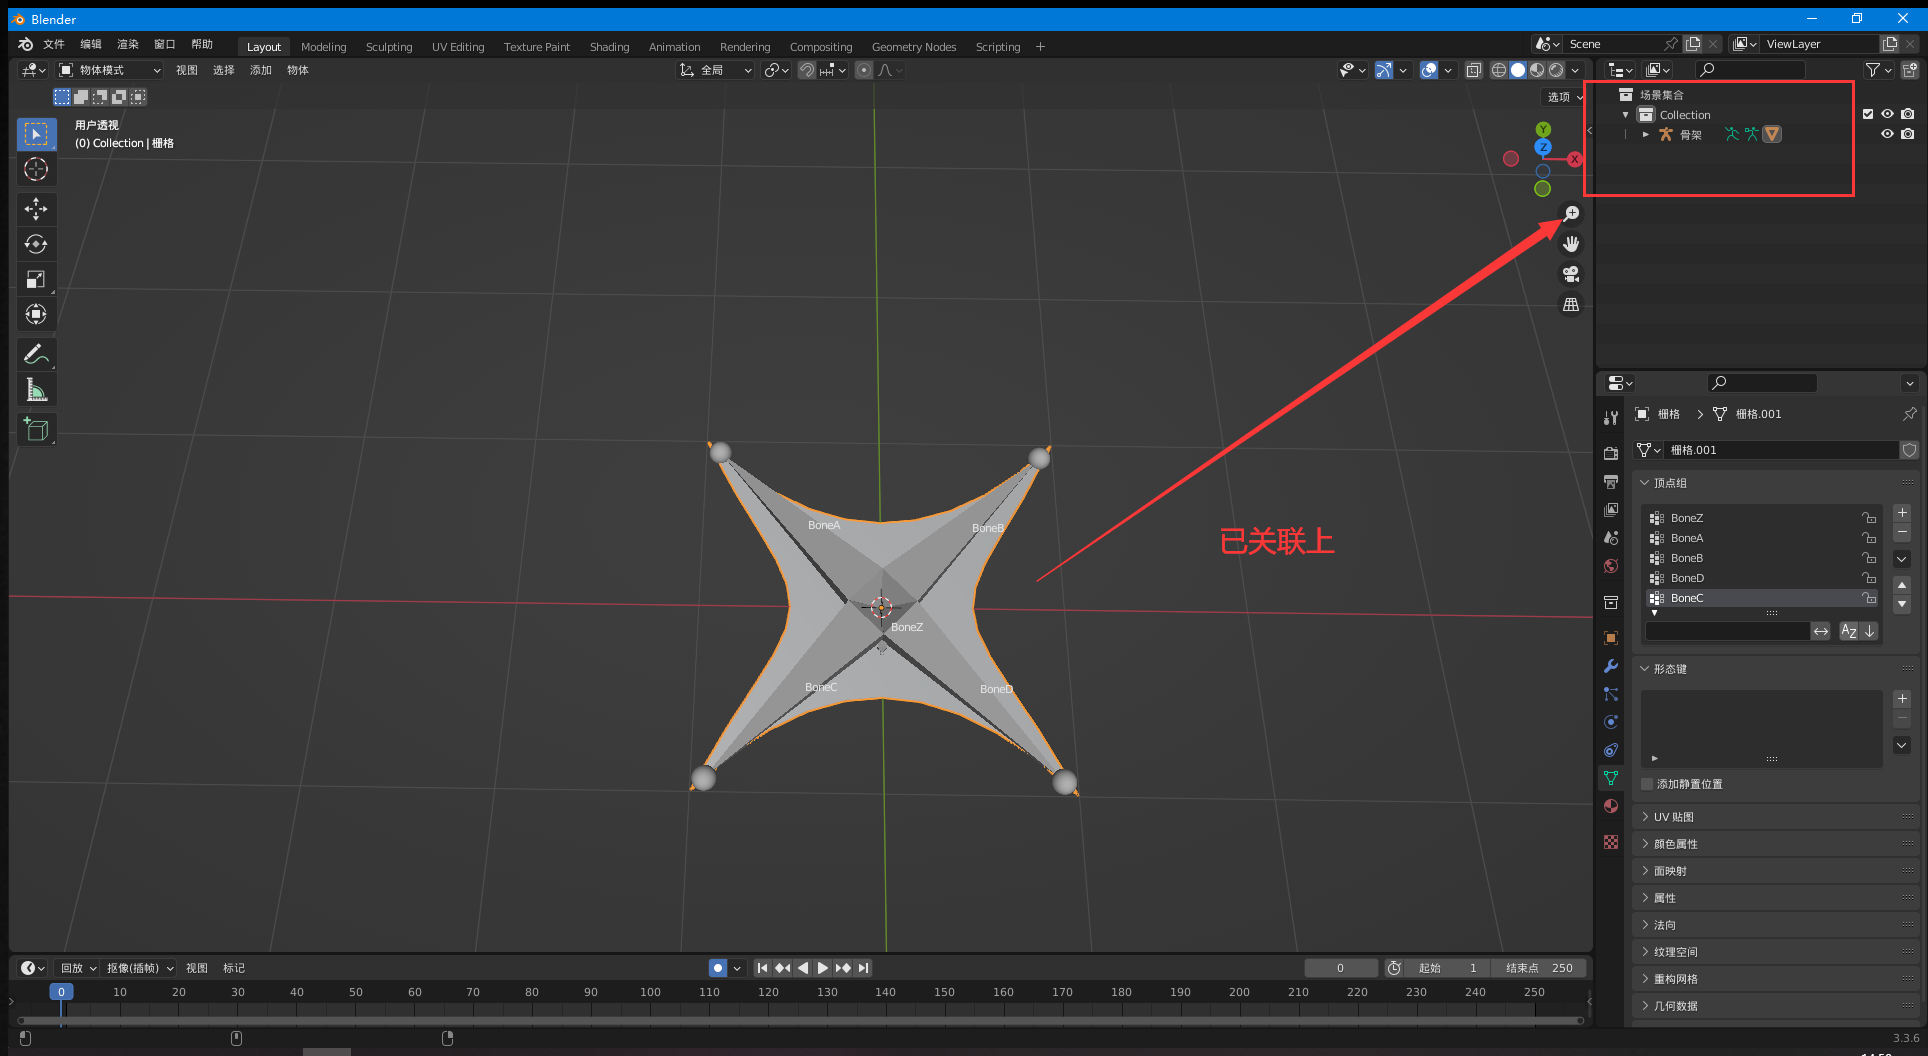Image resolution: width=1928 pixels, height=1056 pixels.
Task: Activate the Annotate pencil tool
Action: [36, 354]
